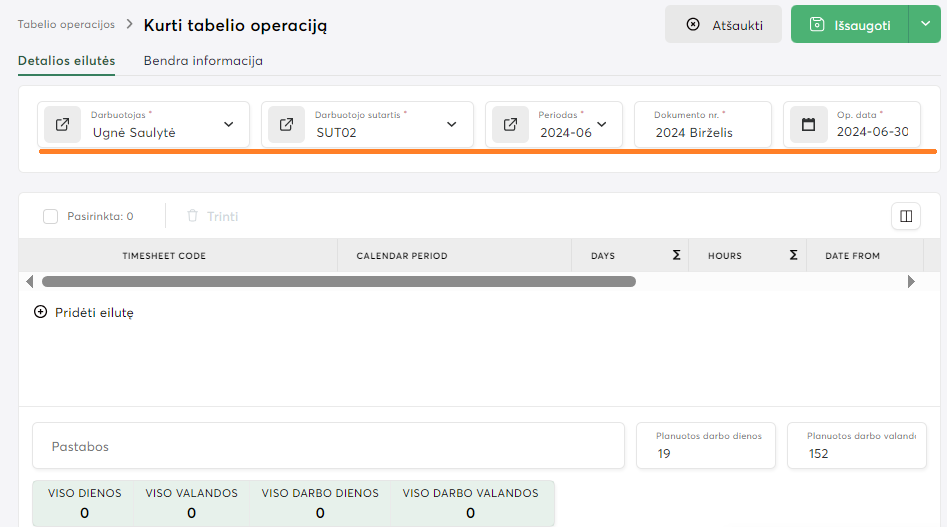Open the Op. data calendar icon

click(x=809, y=125)
